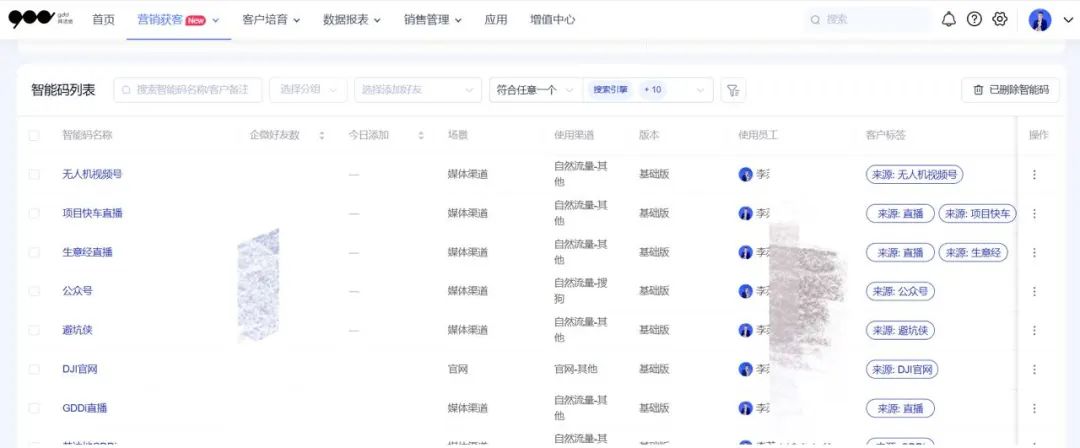This screenshot has width=1080, height=448.
Task: Go to the 增值中心 tab
Action: point(552,20)
